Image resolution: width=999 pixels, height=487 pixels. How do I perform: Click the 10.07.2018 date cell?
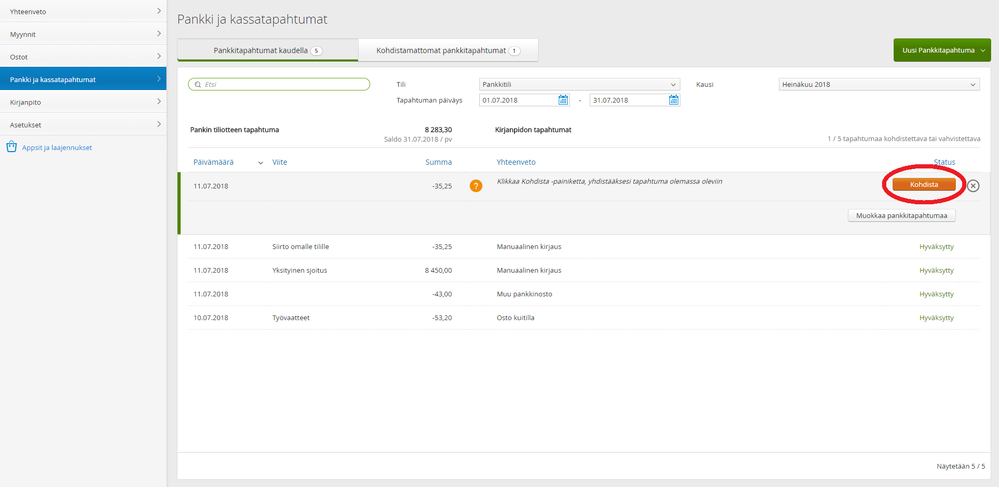pos(211,317)
